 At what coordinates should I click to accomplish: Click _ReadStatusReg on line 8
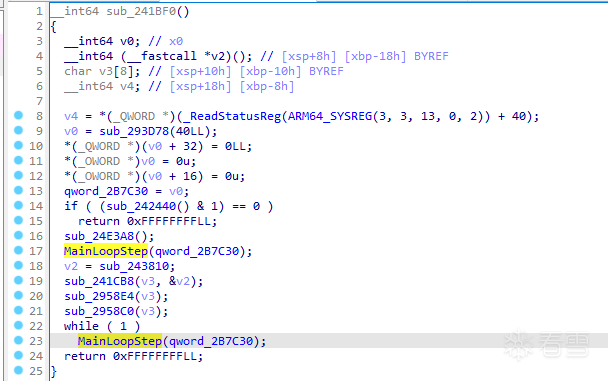coord(232,116)
